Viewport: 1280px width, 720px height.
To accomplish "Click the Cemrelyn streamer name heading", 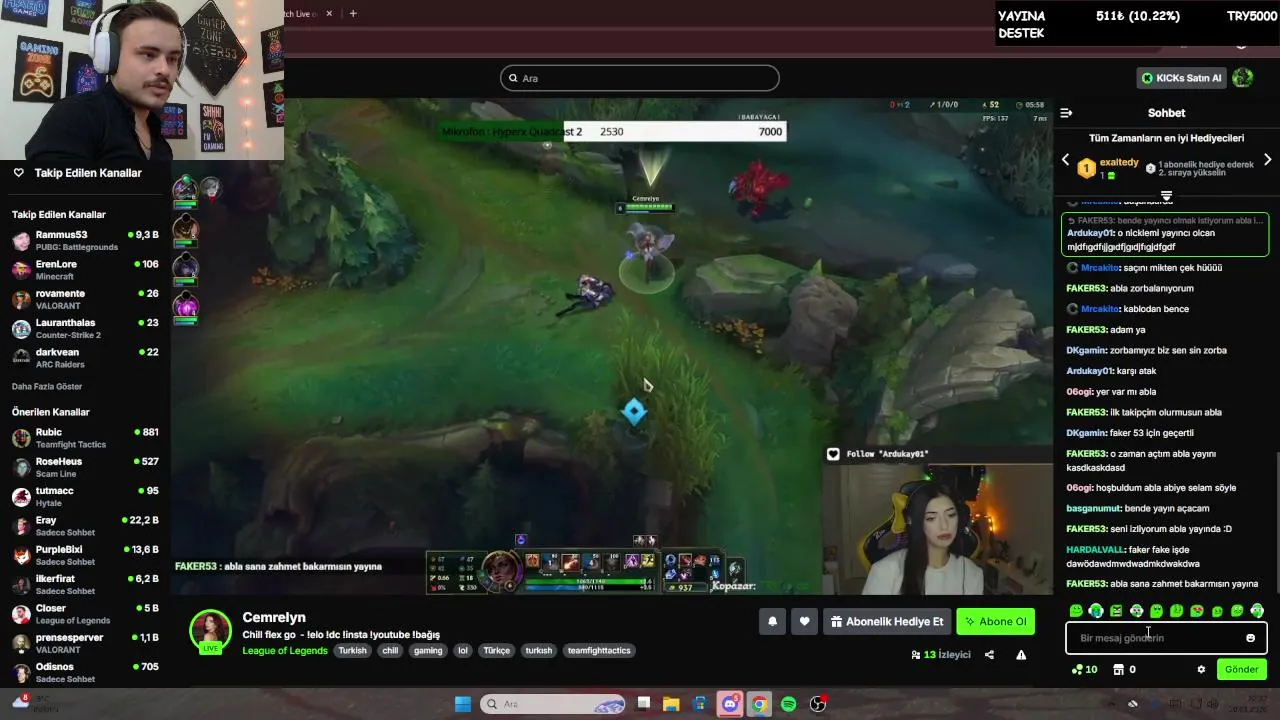I will [274, 617].
